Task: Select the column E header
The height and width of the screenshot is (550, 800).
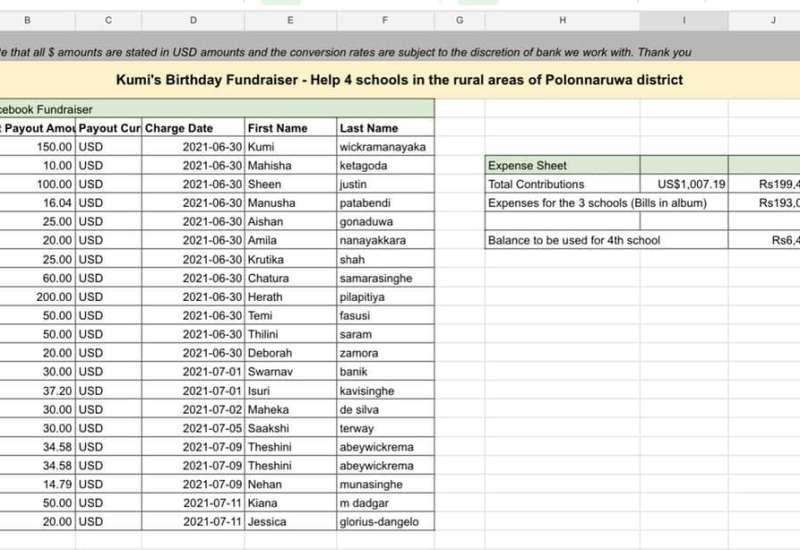Action: (289, 20)
